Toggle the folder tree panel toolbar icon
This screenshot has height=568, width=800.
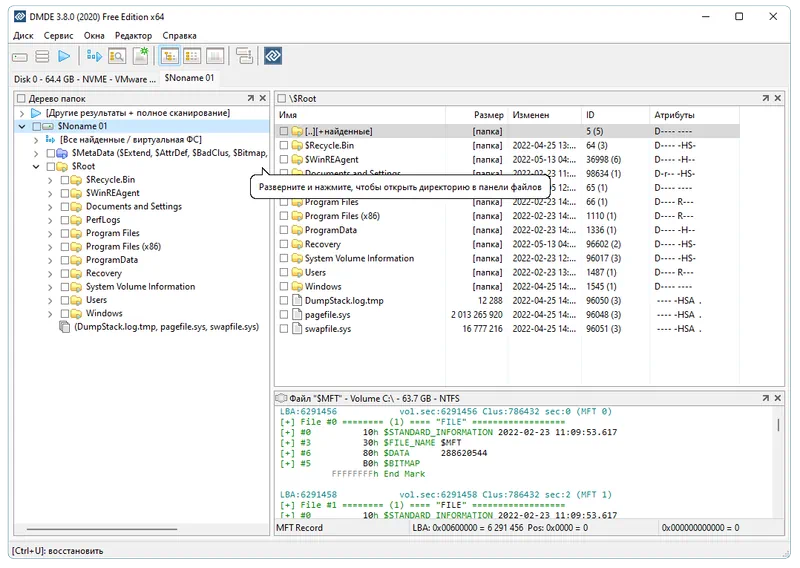point(169,57)
